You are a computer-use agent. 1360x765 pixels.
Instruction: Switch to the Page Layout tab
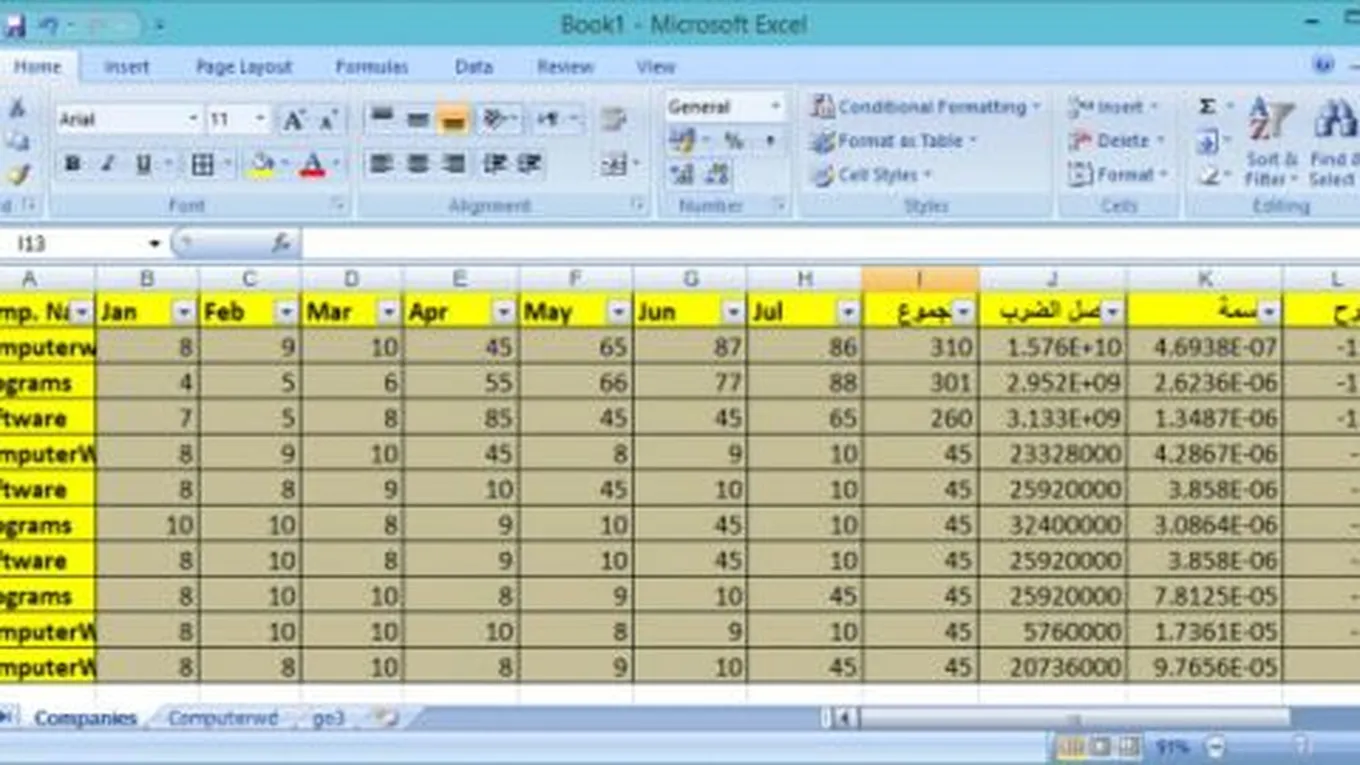coord(244,67)
